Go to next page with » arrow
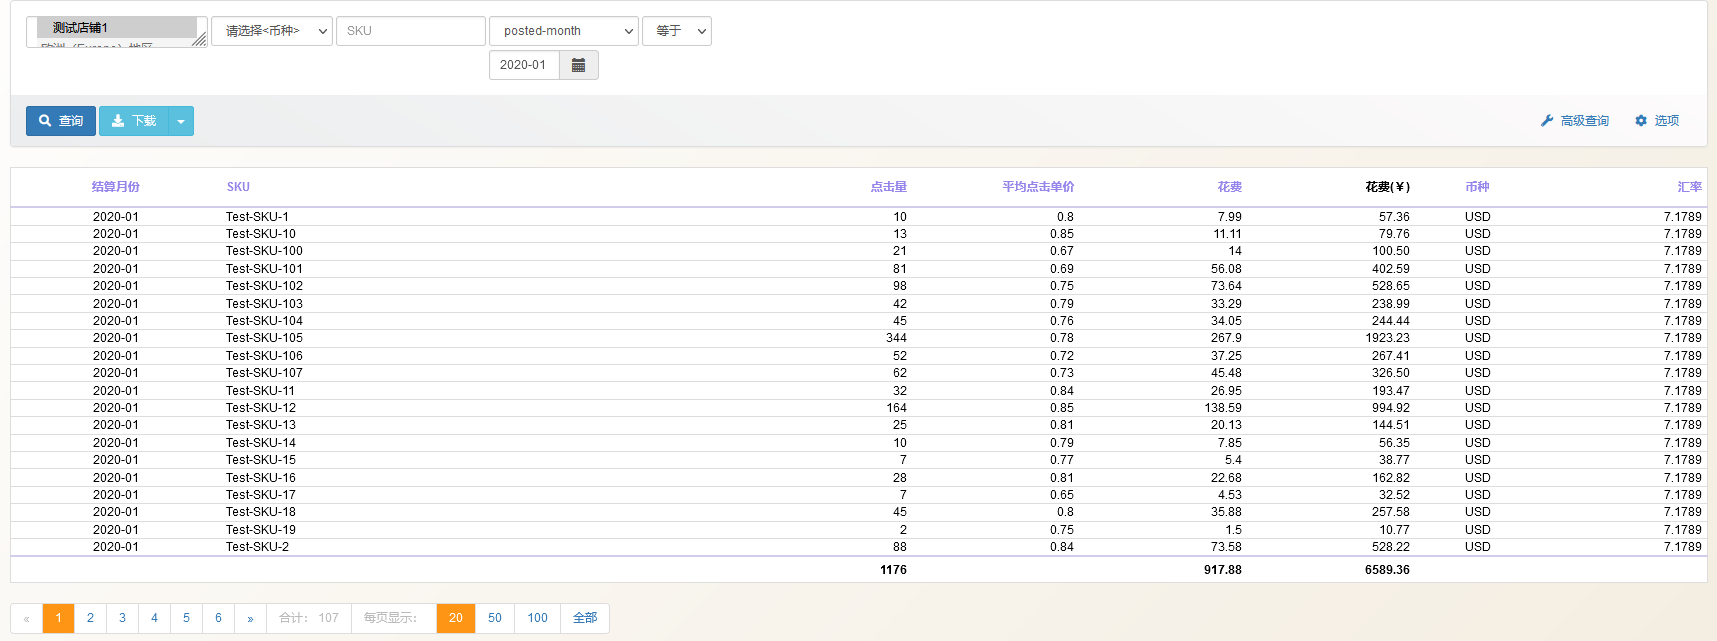 pos(250,618)
